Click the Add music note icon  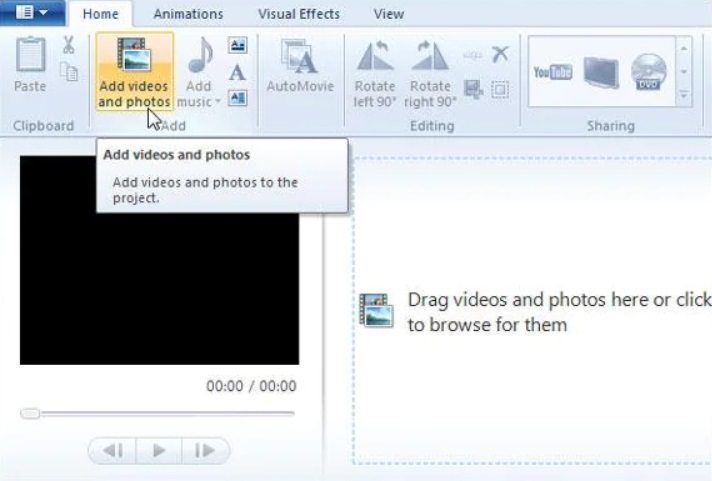coord(199,57)
